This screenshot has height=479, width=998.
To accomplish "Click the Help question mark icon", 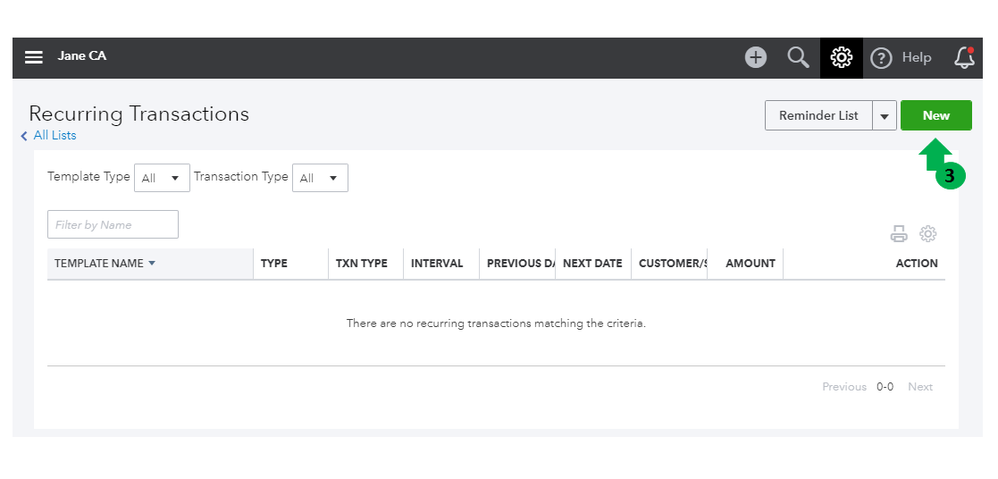I will tap(881, 58).
